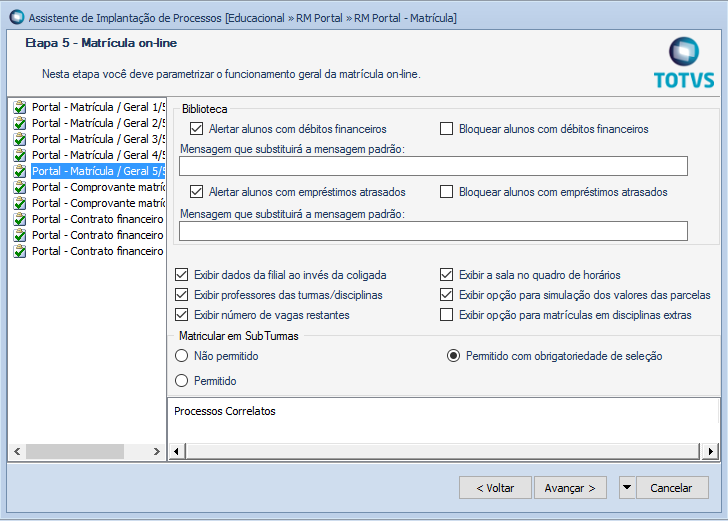
Task: Click right arrow of step list scrollbar
Action: [x=156, y=451]
